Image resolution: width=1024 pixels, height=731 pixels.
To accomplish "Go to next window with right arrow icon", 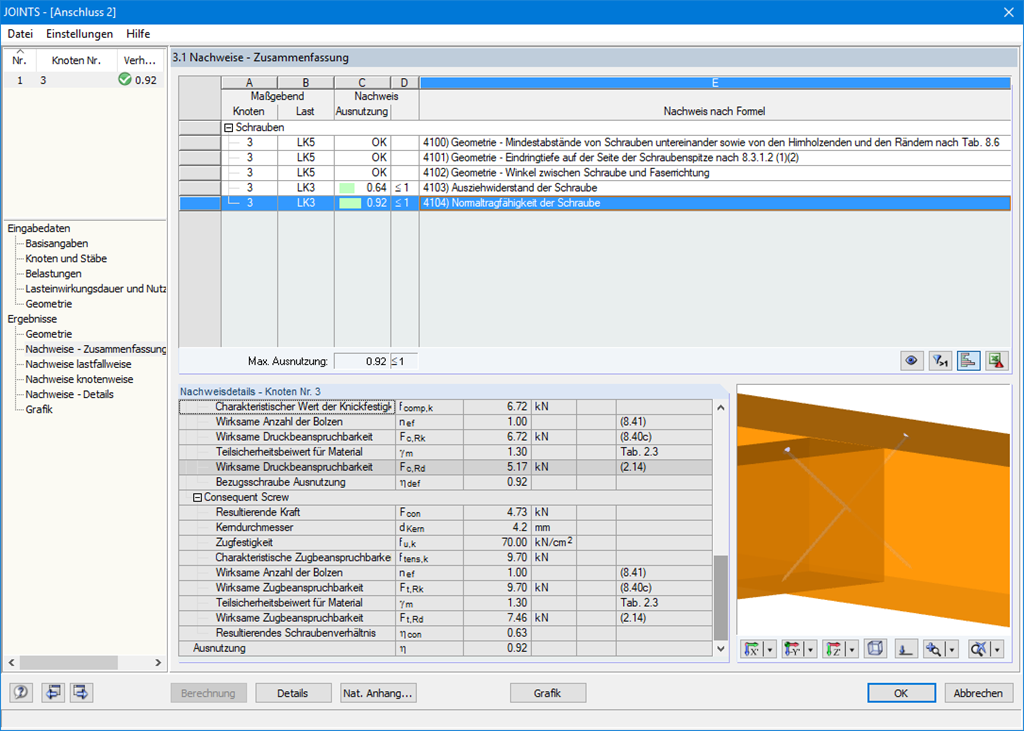I will tap(81, 692).
